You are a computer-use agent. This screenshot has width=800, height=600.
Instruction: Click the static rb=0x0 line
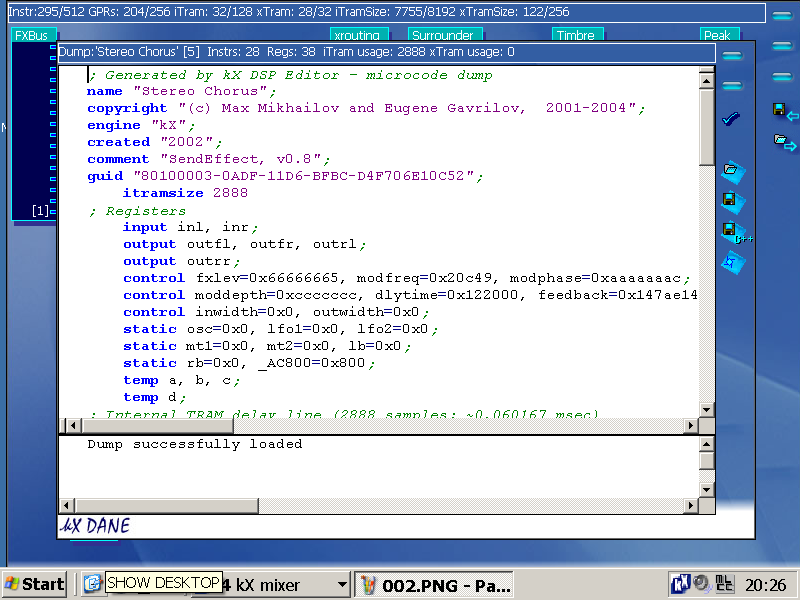pyautogui.click(x=249, y=363)
